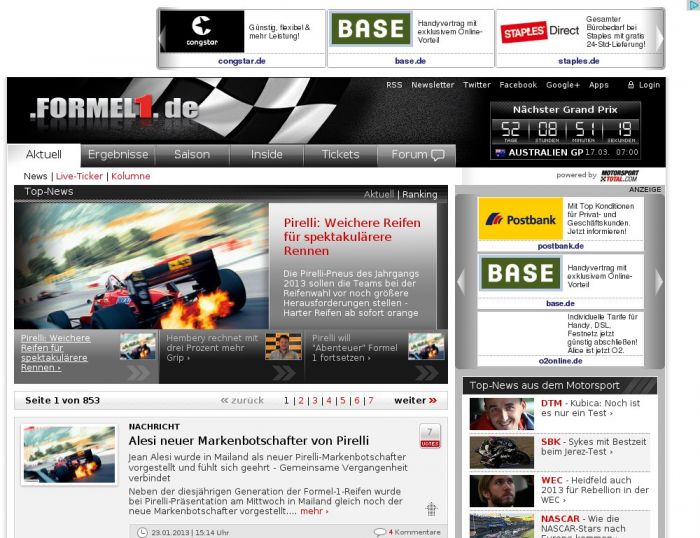The width and height of the screenshot is (700, 538).
Task: Click the lock icon next to Login
Action: point(631,84)
